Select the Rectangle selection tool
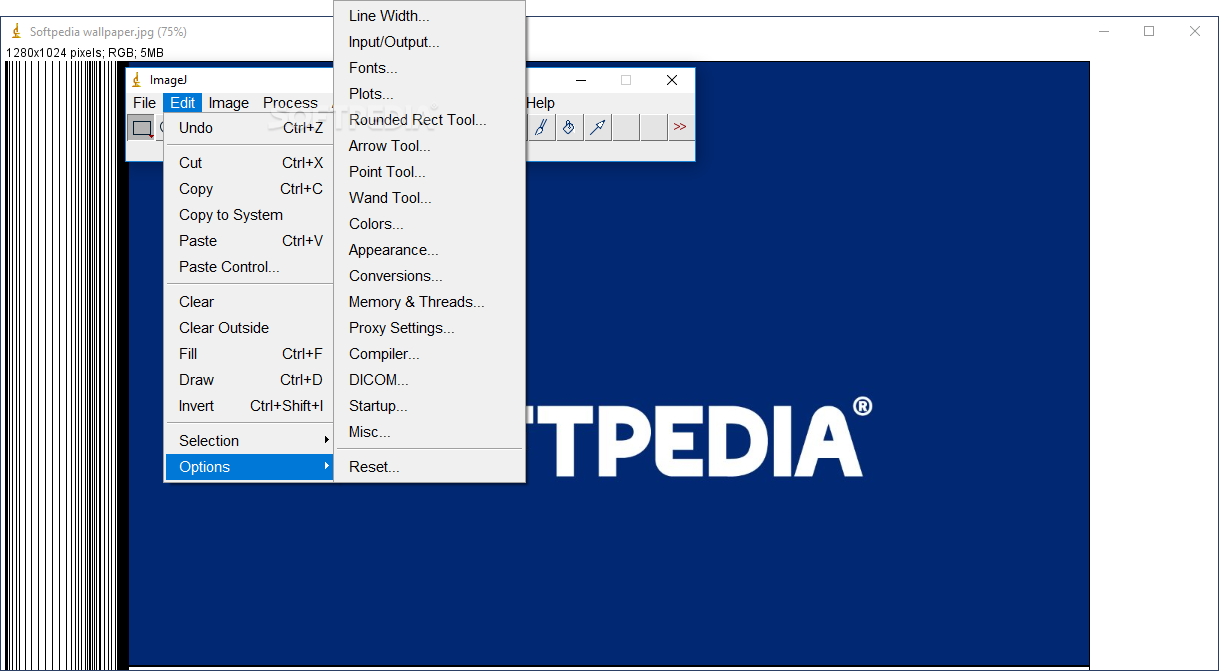Image resolution: width=1219 pixels, height=671 pixels. 142,127
